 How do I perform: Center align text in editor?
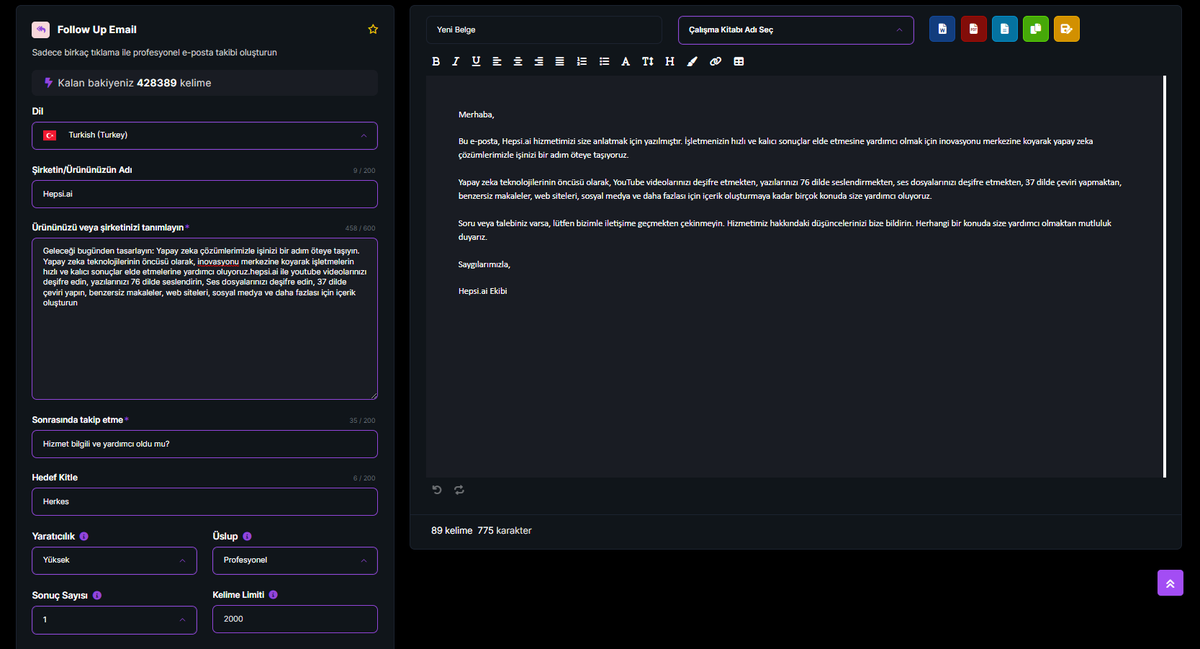(x=518, y=61)
